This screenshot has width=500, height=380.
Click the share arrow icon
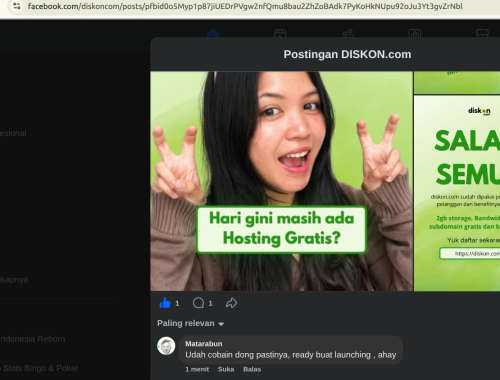[231, 303]
